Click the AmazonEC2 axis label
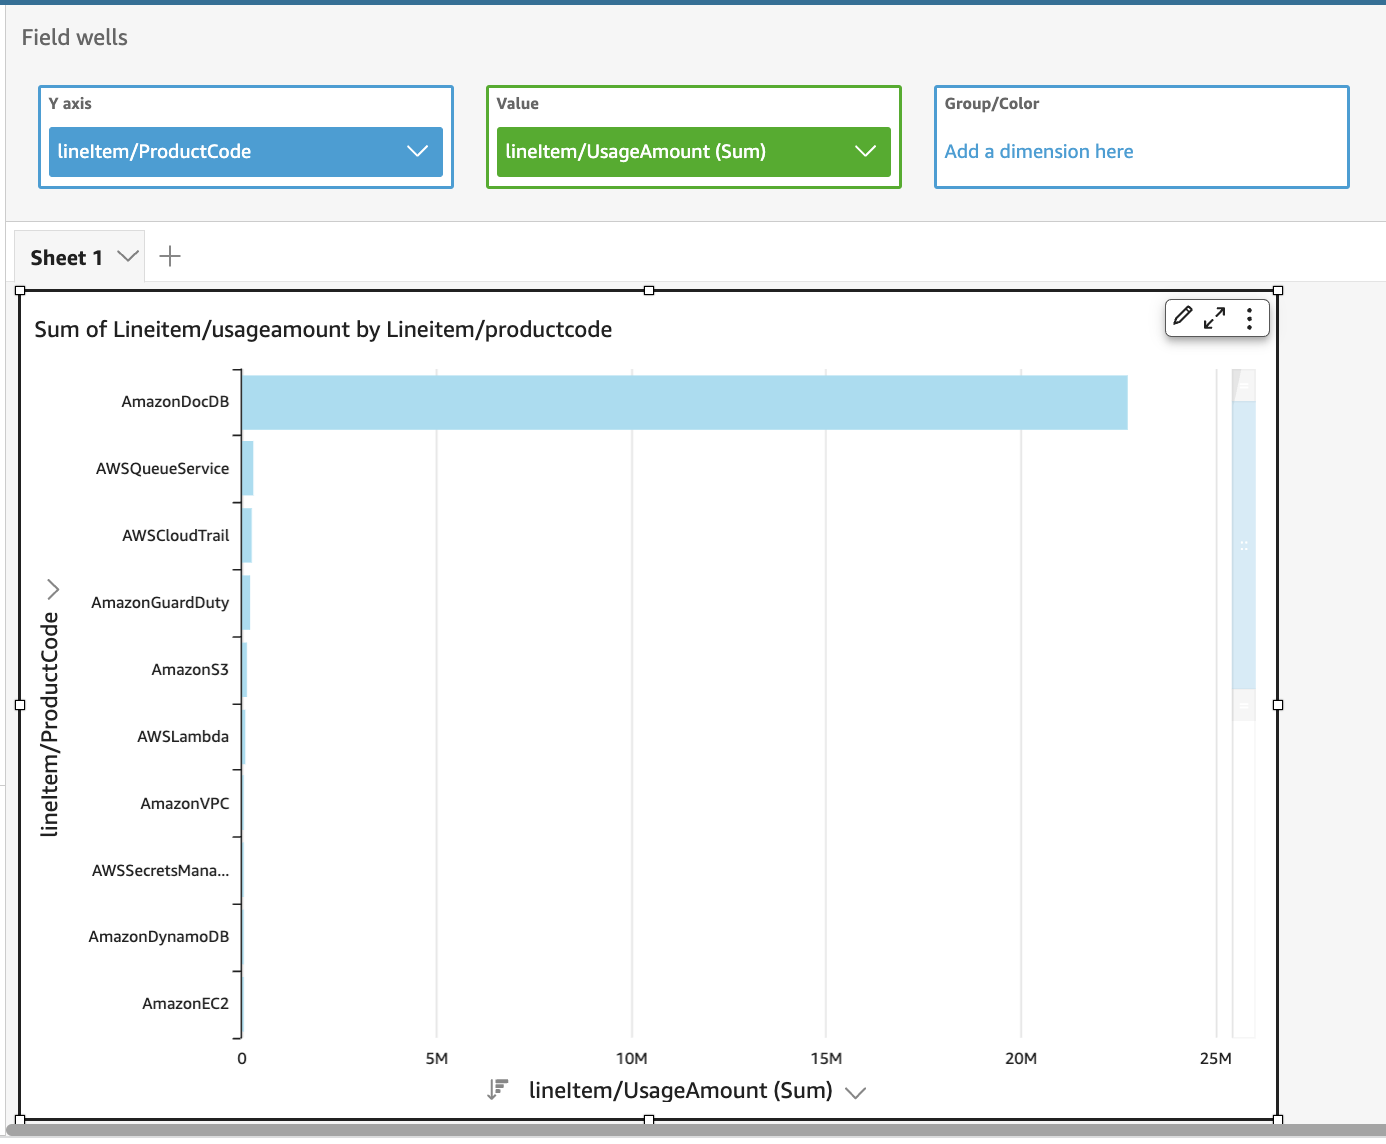 pos(186,1003)
